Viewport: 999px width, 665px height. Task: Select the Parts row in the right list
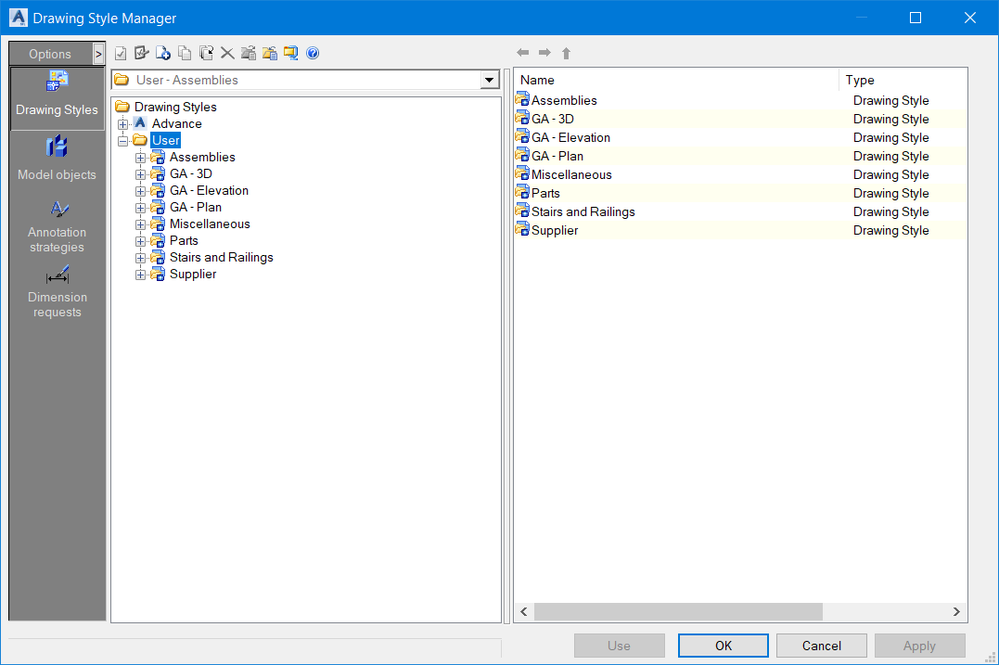click(740, 193)
